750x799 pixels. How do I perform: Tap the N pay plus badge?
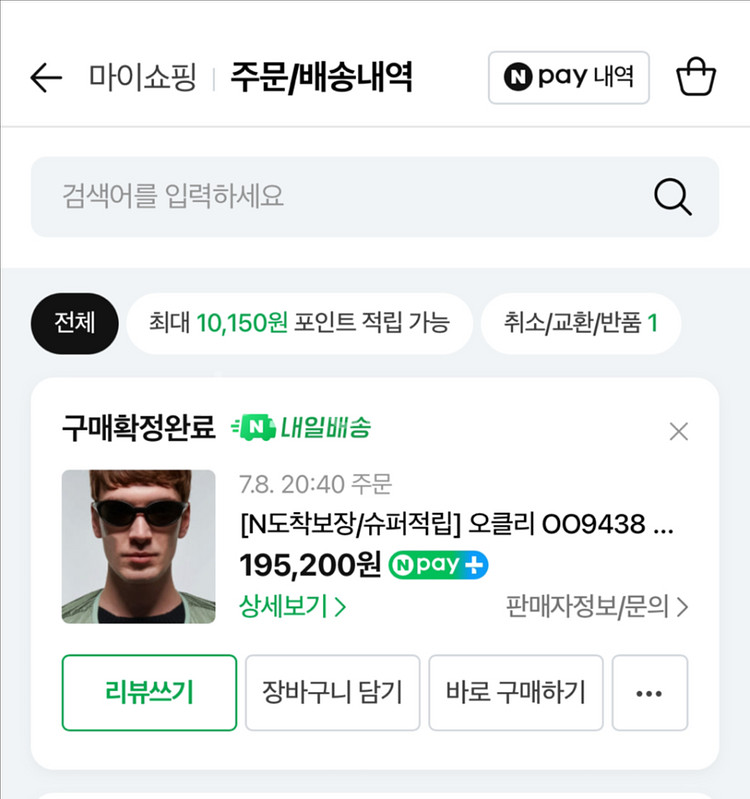438,565
